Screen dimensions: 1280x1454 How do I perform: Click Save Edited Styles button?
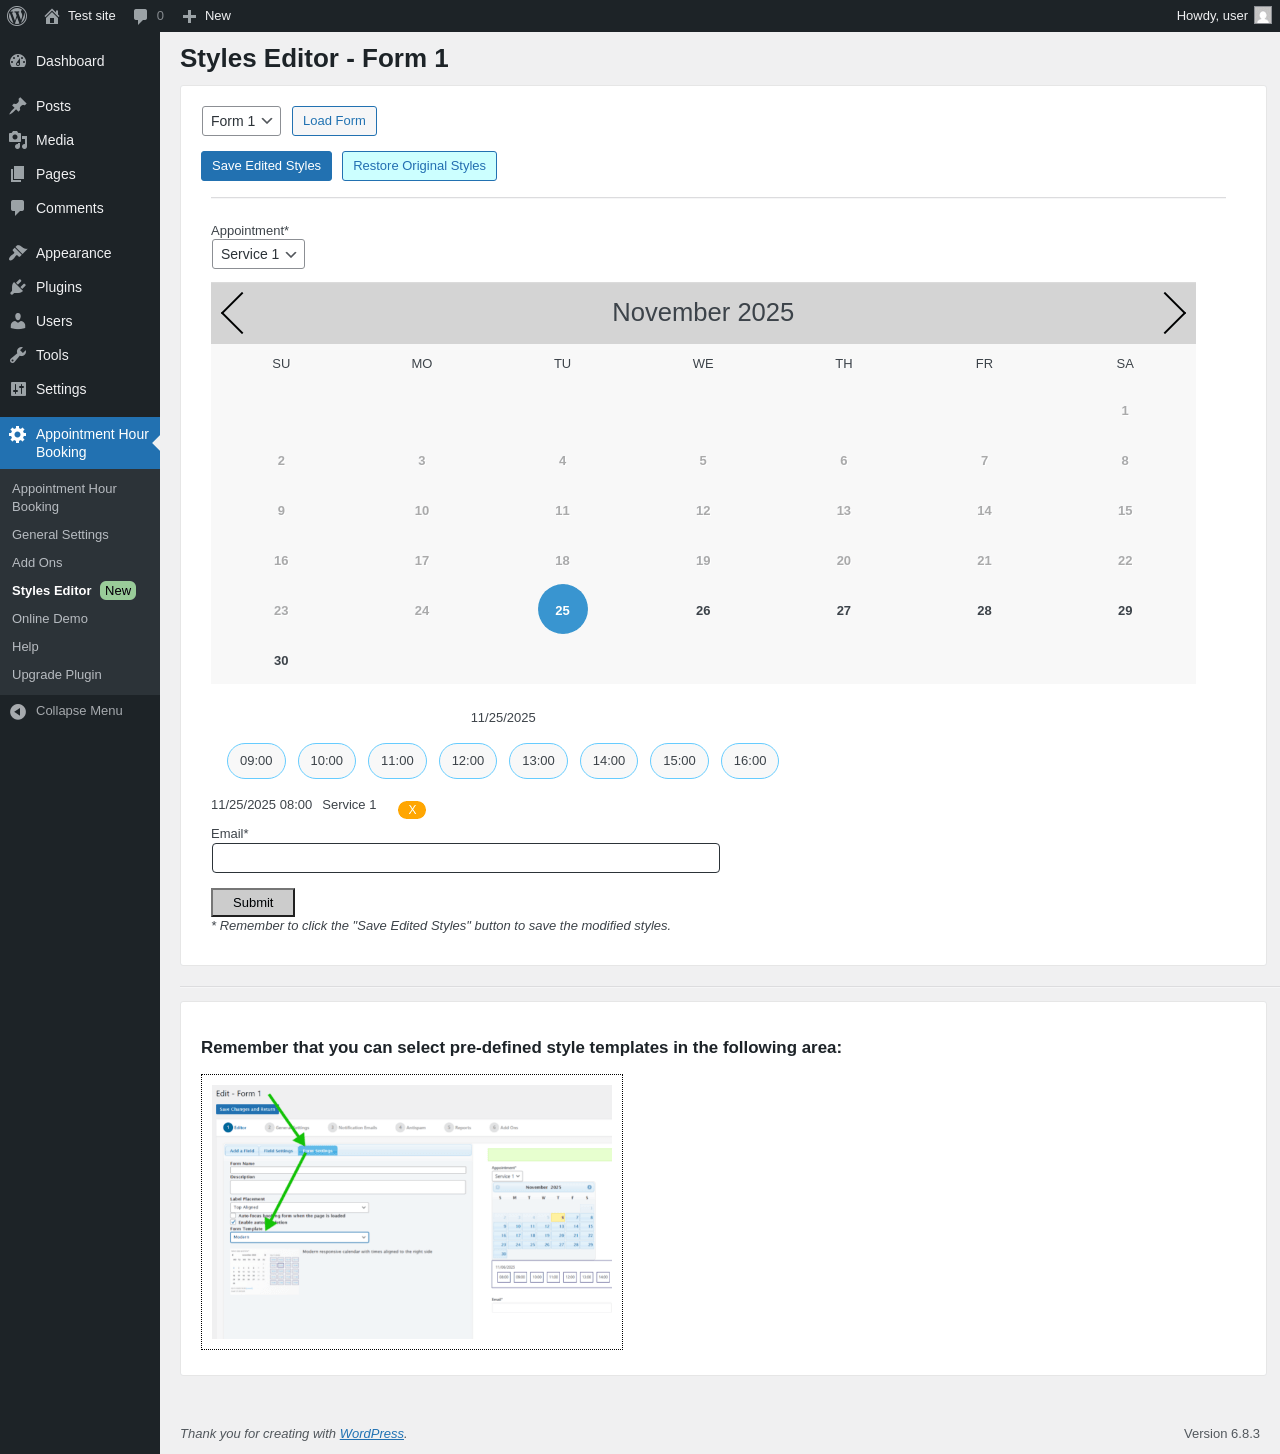tap(266, 166)
